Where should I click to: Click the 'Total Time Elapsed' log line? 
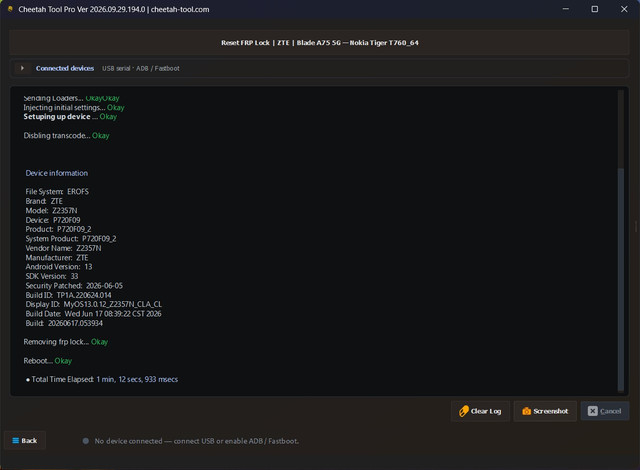coord(102,379)
